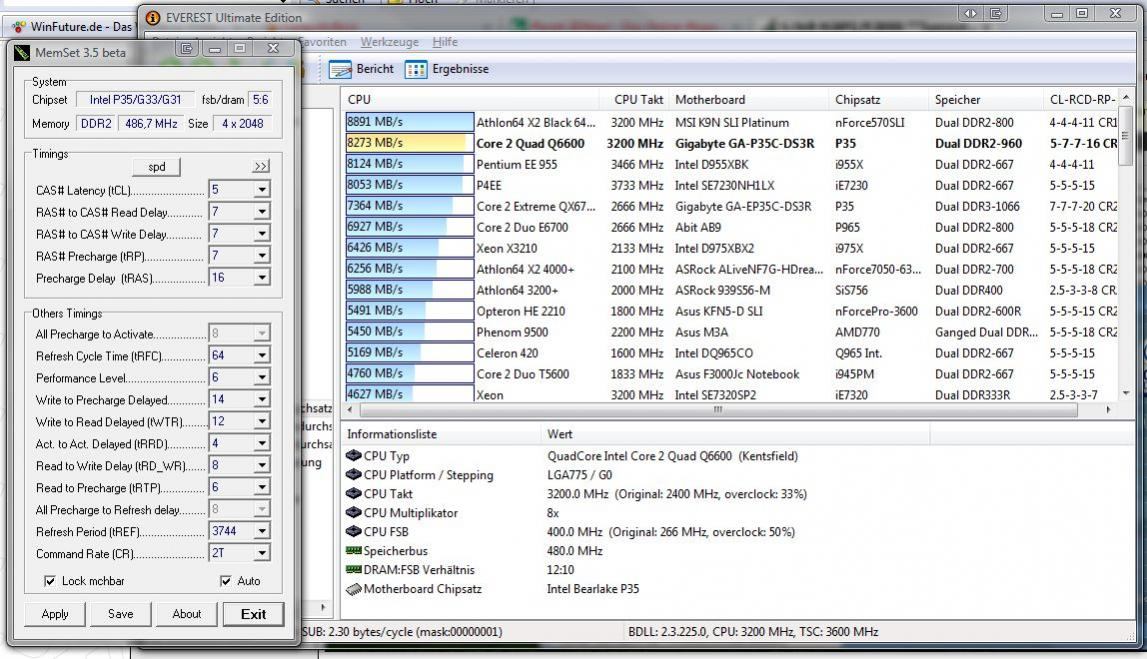
Task: Click the Exit button in MemSet
Action: [x=253, y=614]
